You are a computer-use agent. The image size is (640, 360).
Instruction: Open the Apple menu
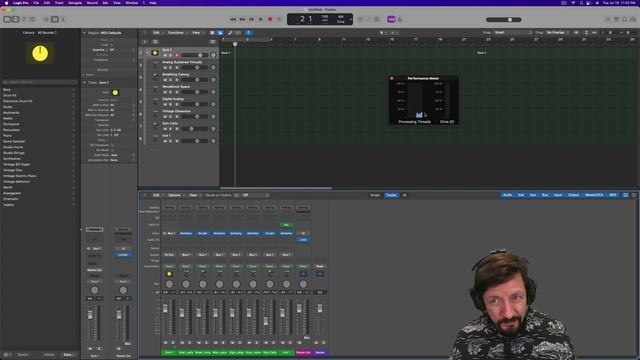click(x=6, y=3)
